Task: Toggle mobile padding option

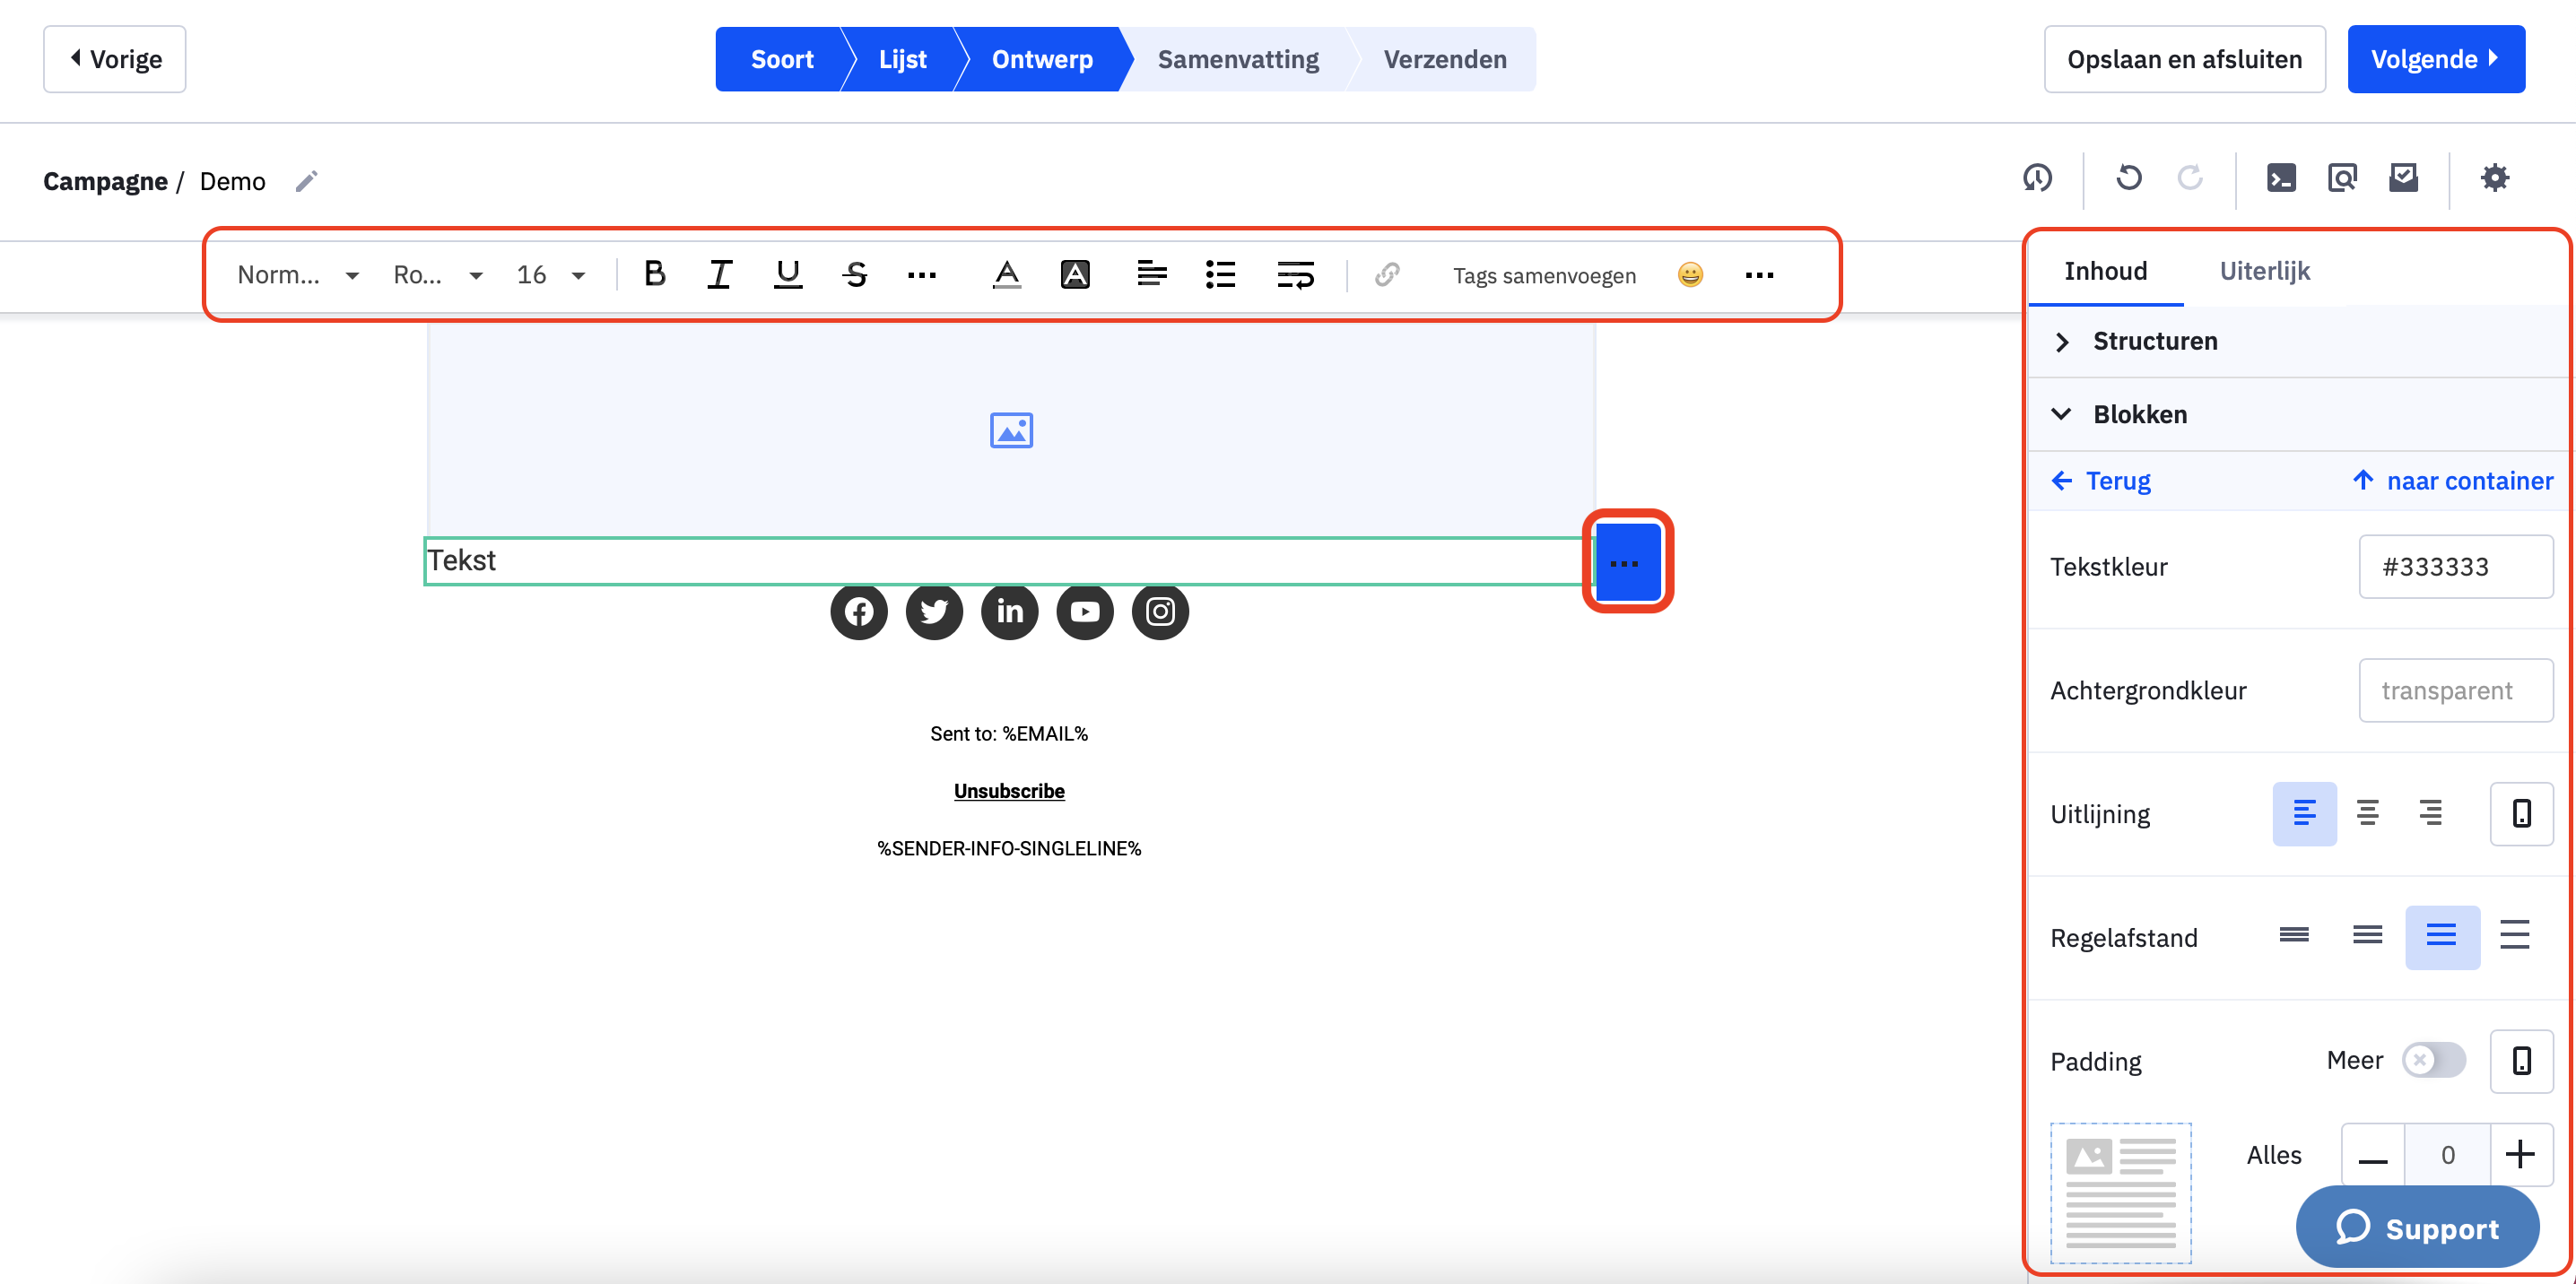Action: (x=2521, y=1060)
